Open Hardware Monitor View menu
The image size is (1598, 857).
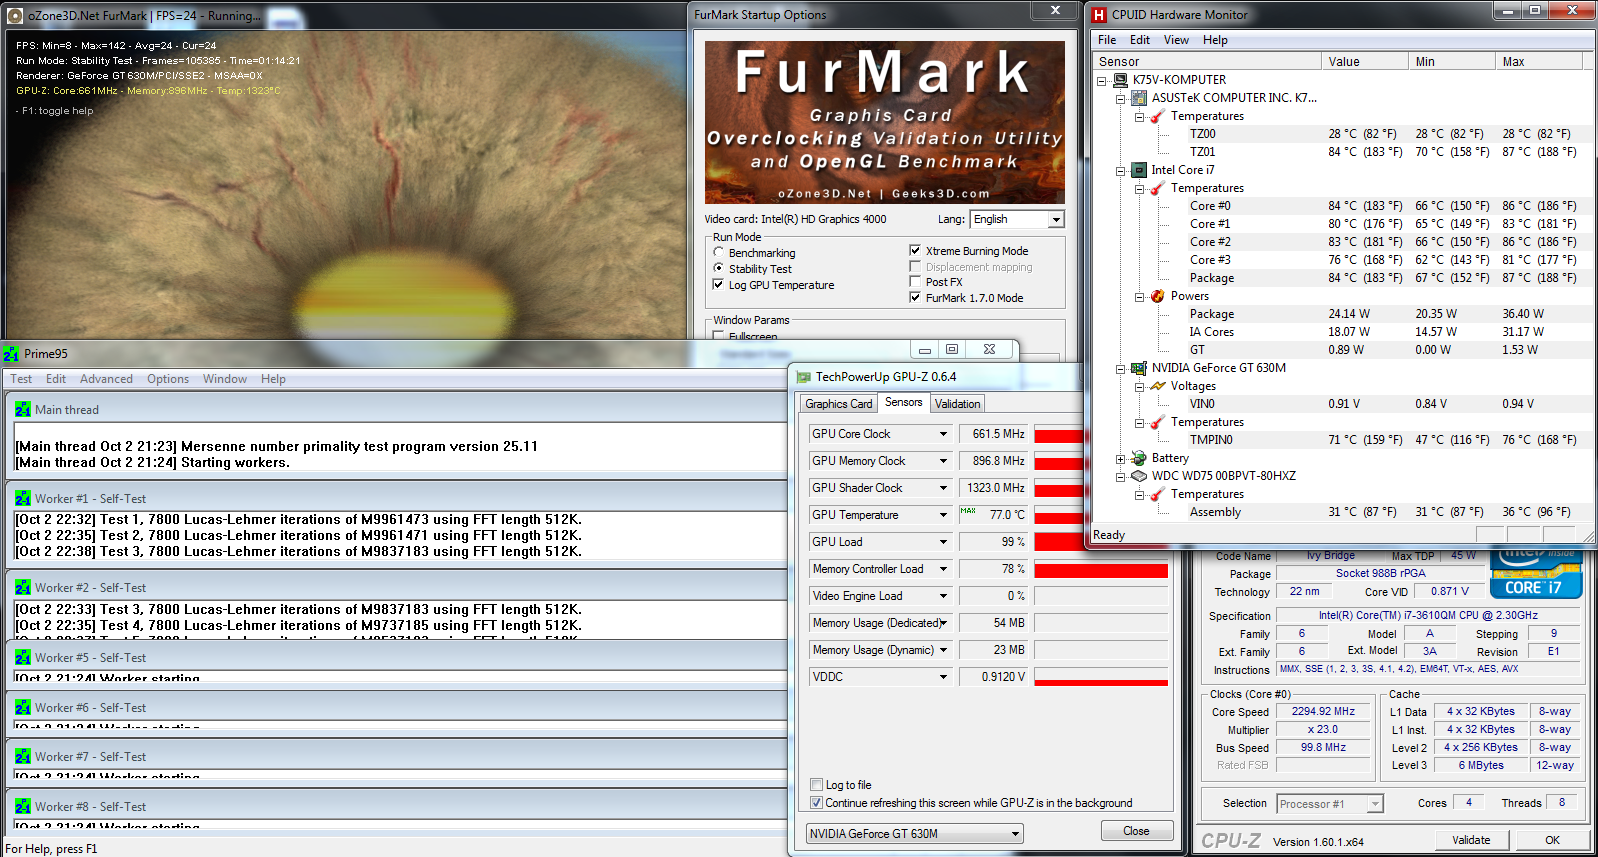(1176, 40)
